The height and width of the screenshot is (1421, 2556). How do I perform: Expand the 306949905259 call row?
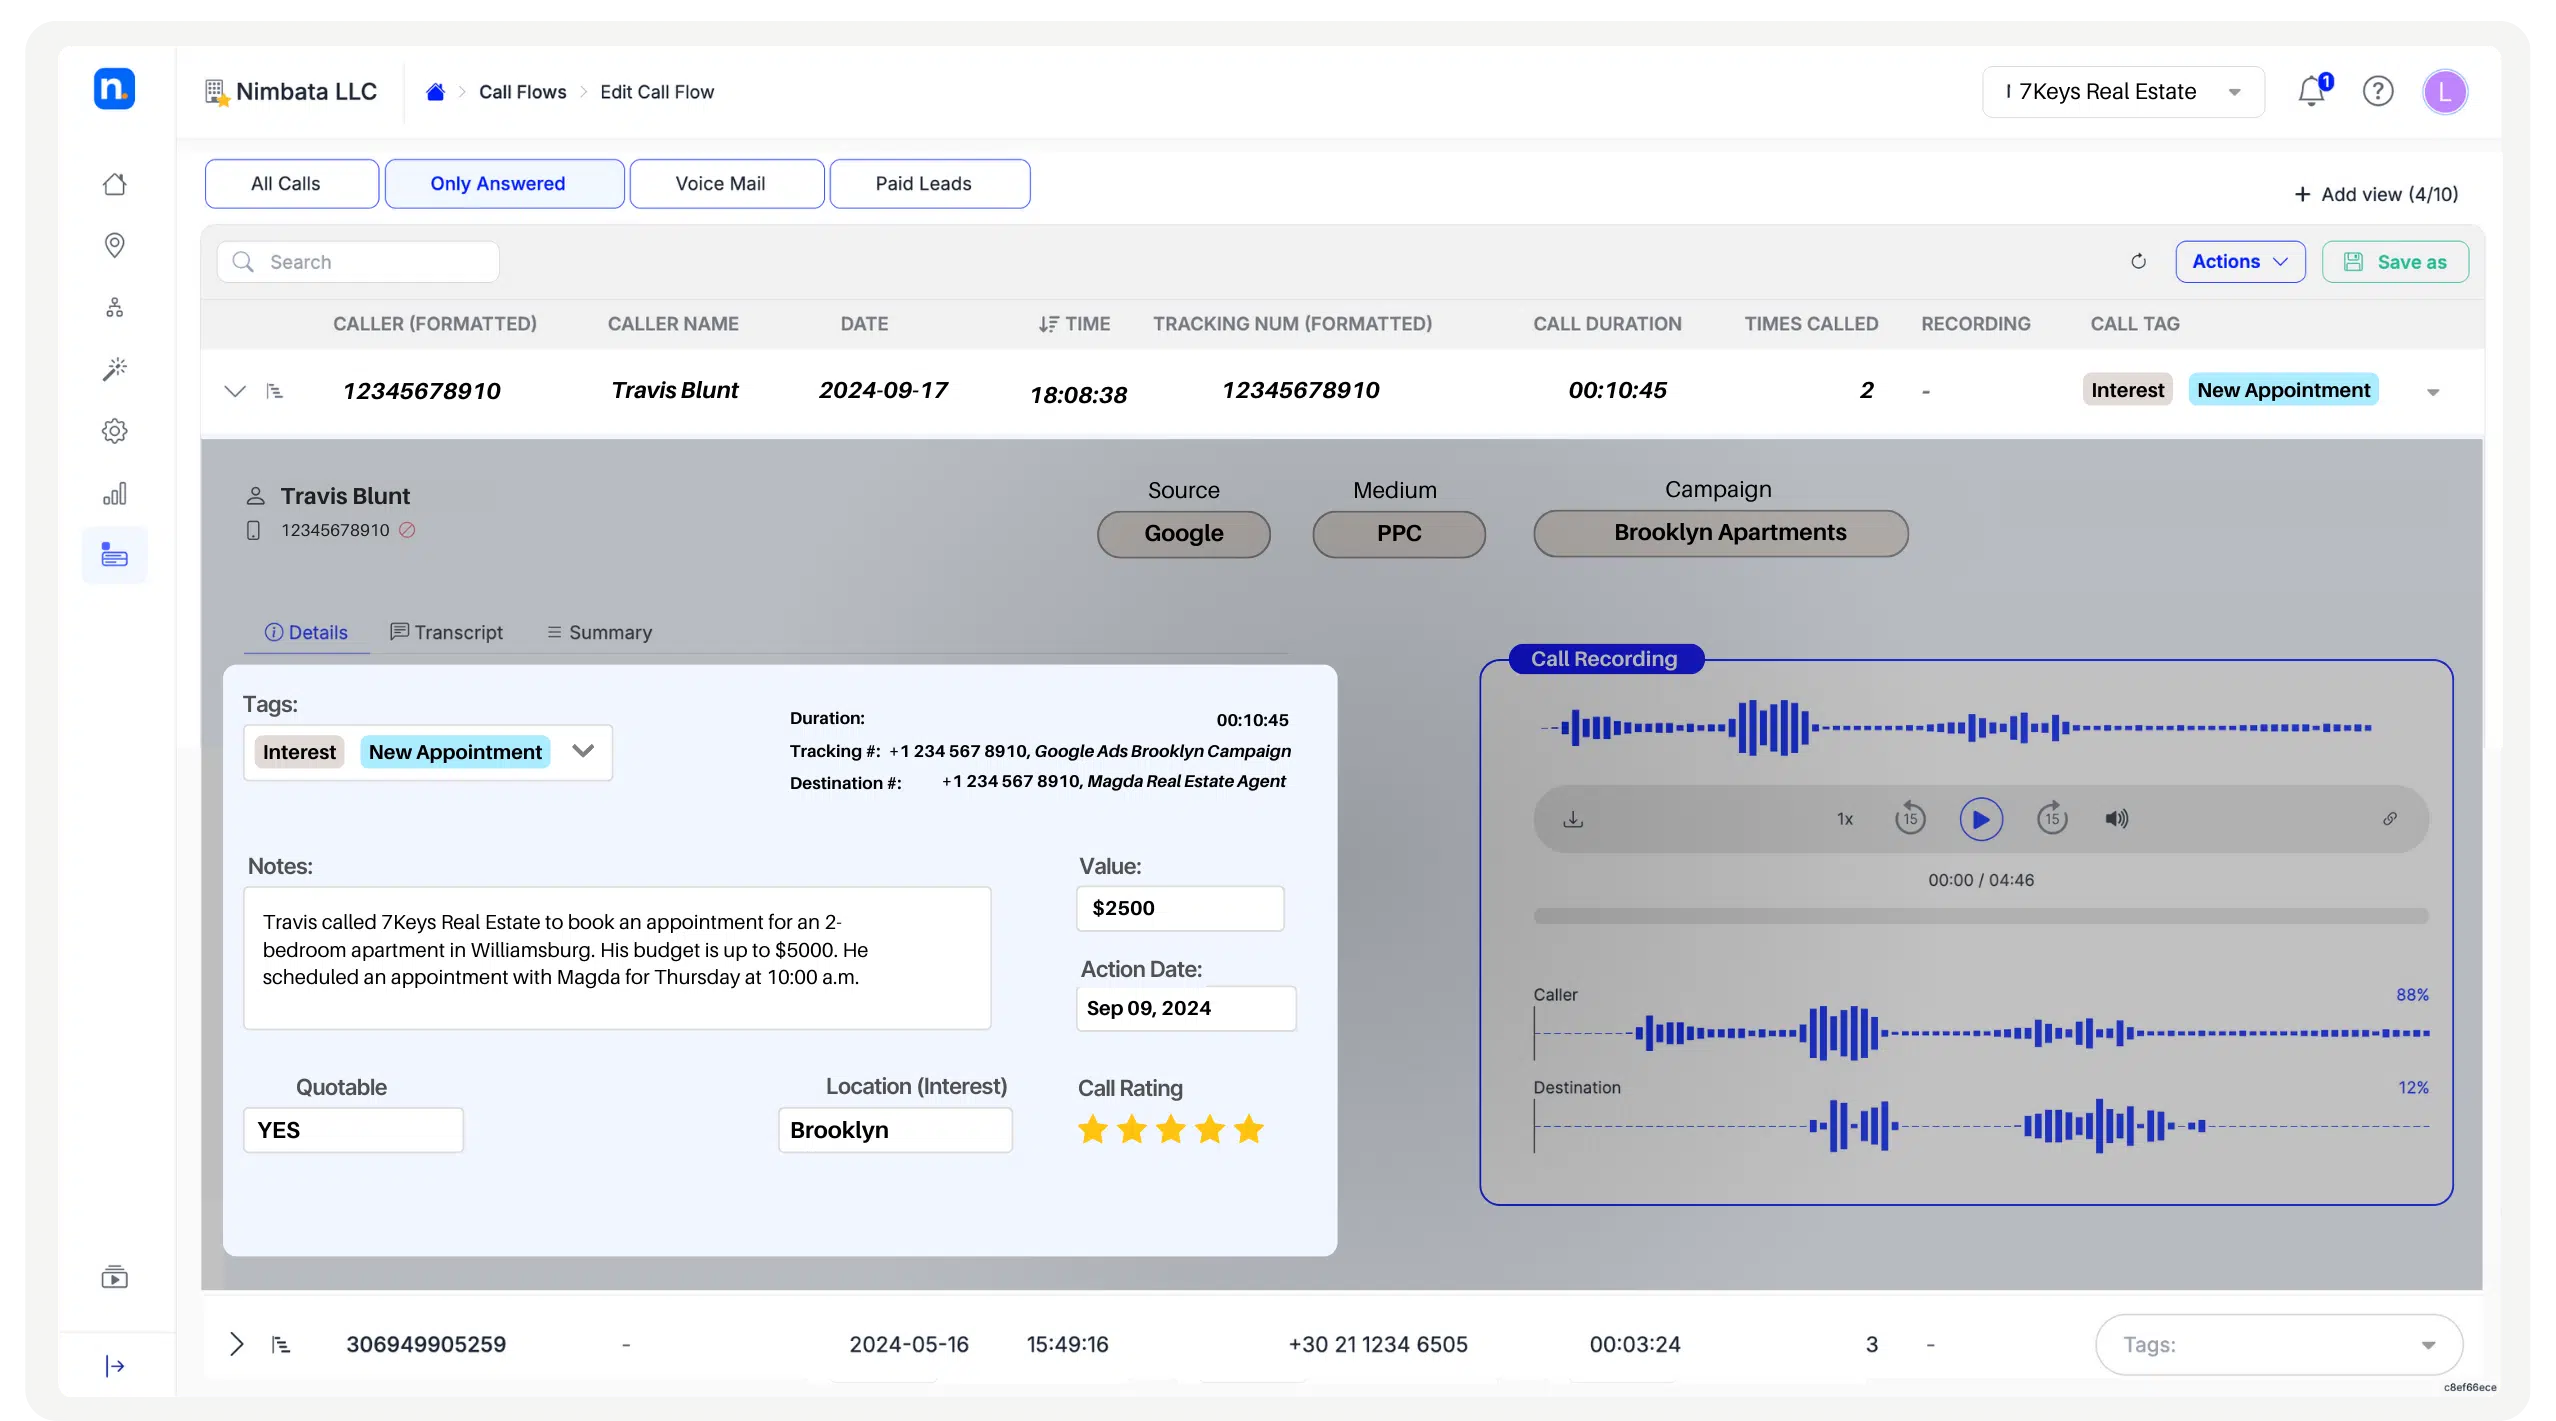236,1344
